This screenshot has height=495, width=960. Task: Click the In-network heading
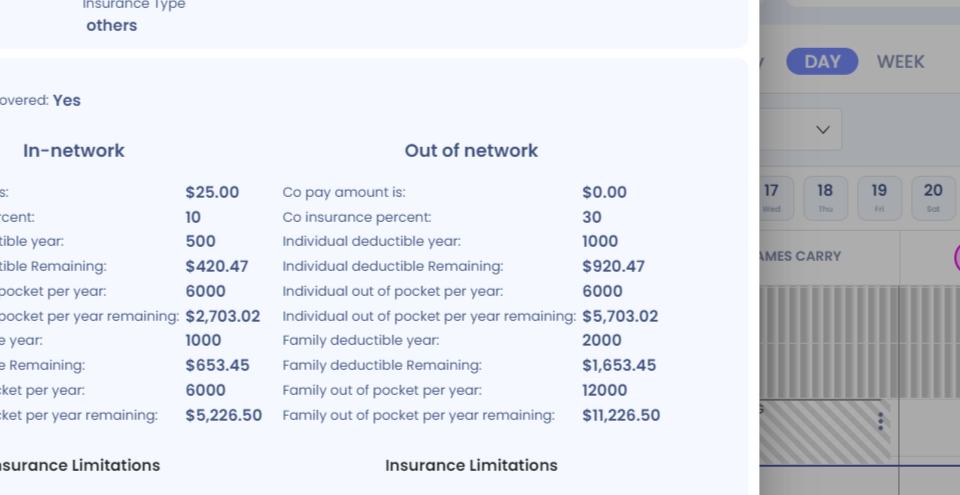(74, 151)
